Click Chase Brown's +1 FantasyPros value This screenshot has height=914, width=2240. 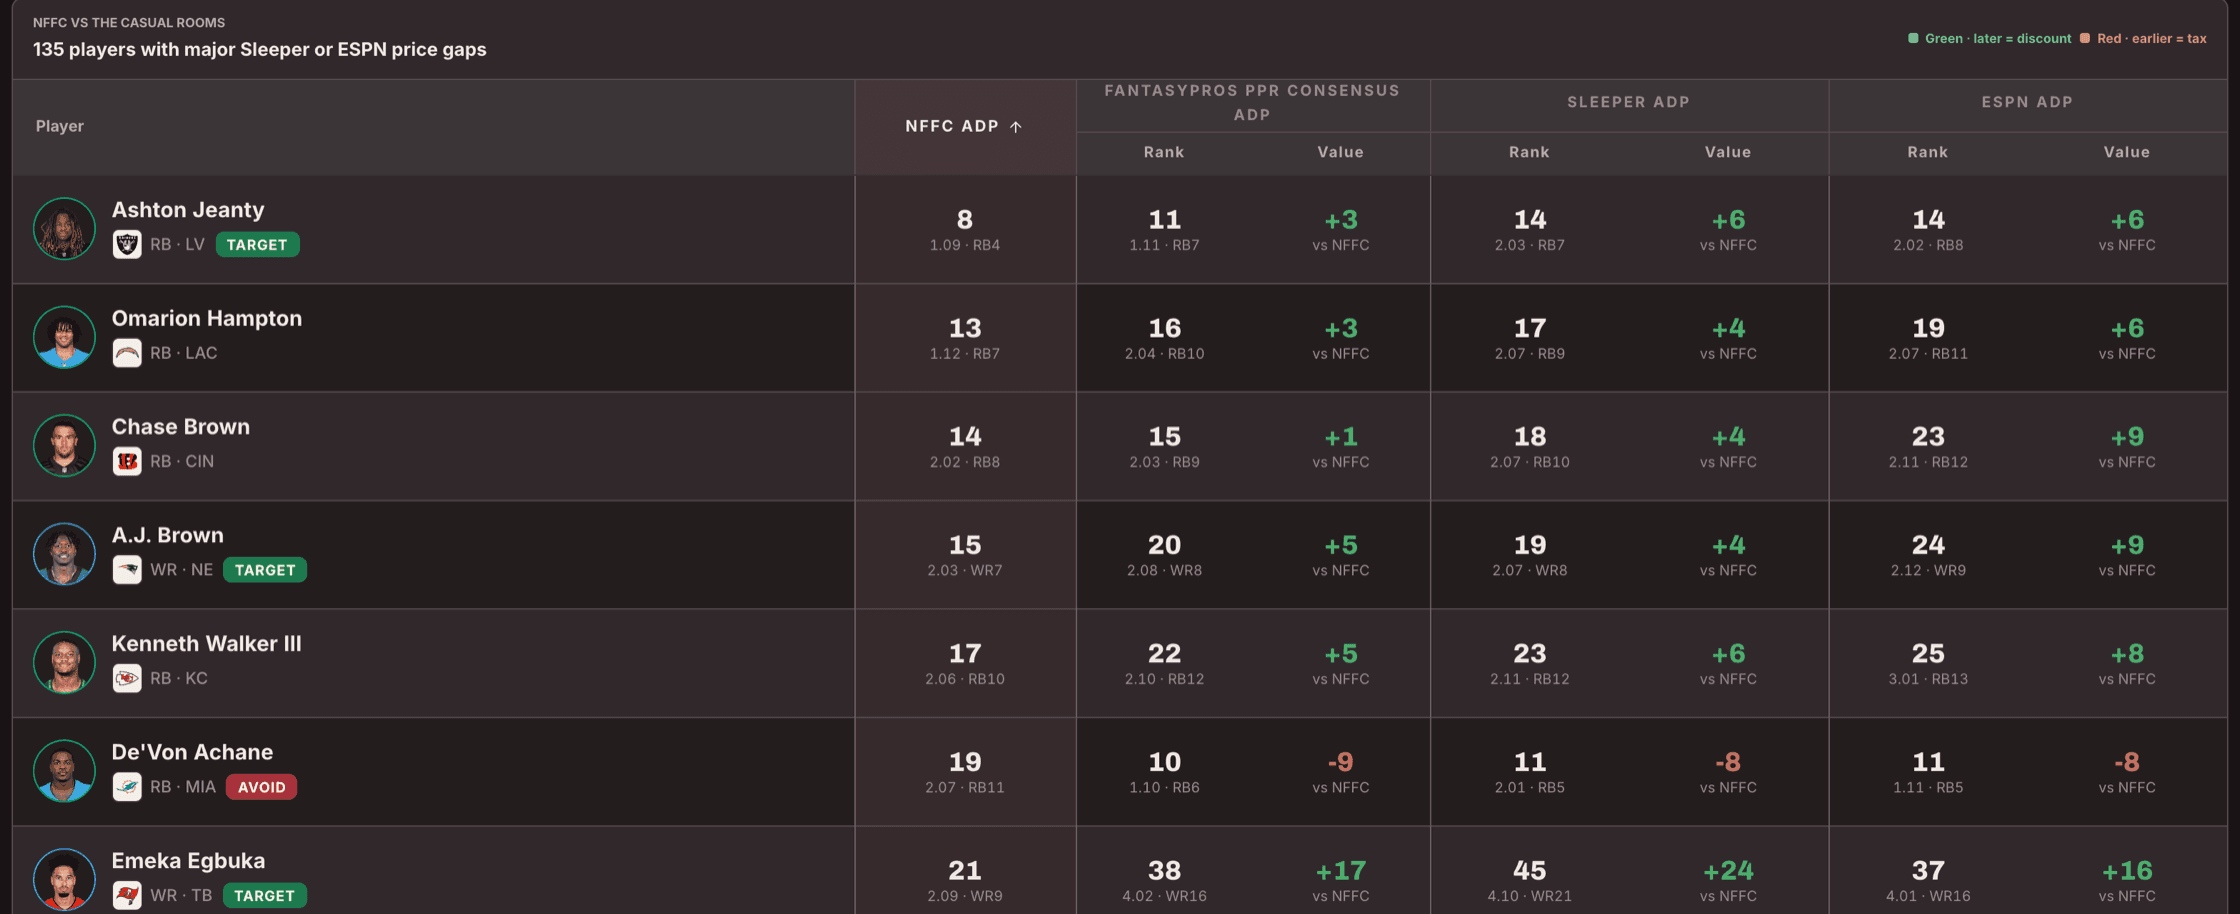pyautogui.click(x=1340, y=437)
